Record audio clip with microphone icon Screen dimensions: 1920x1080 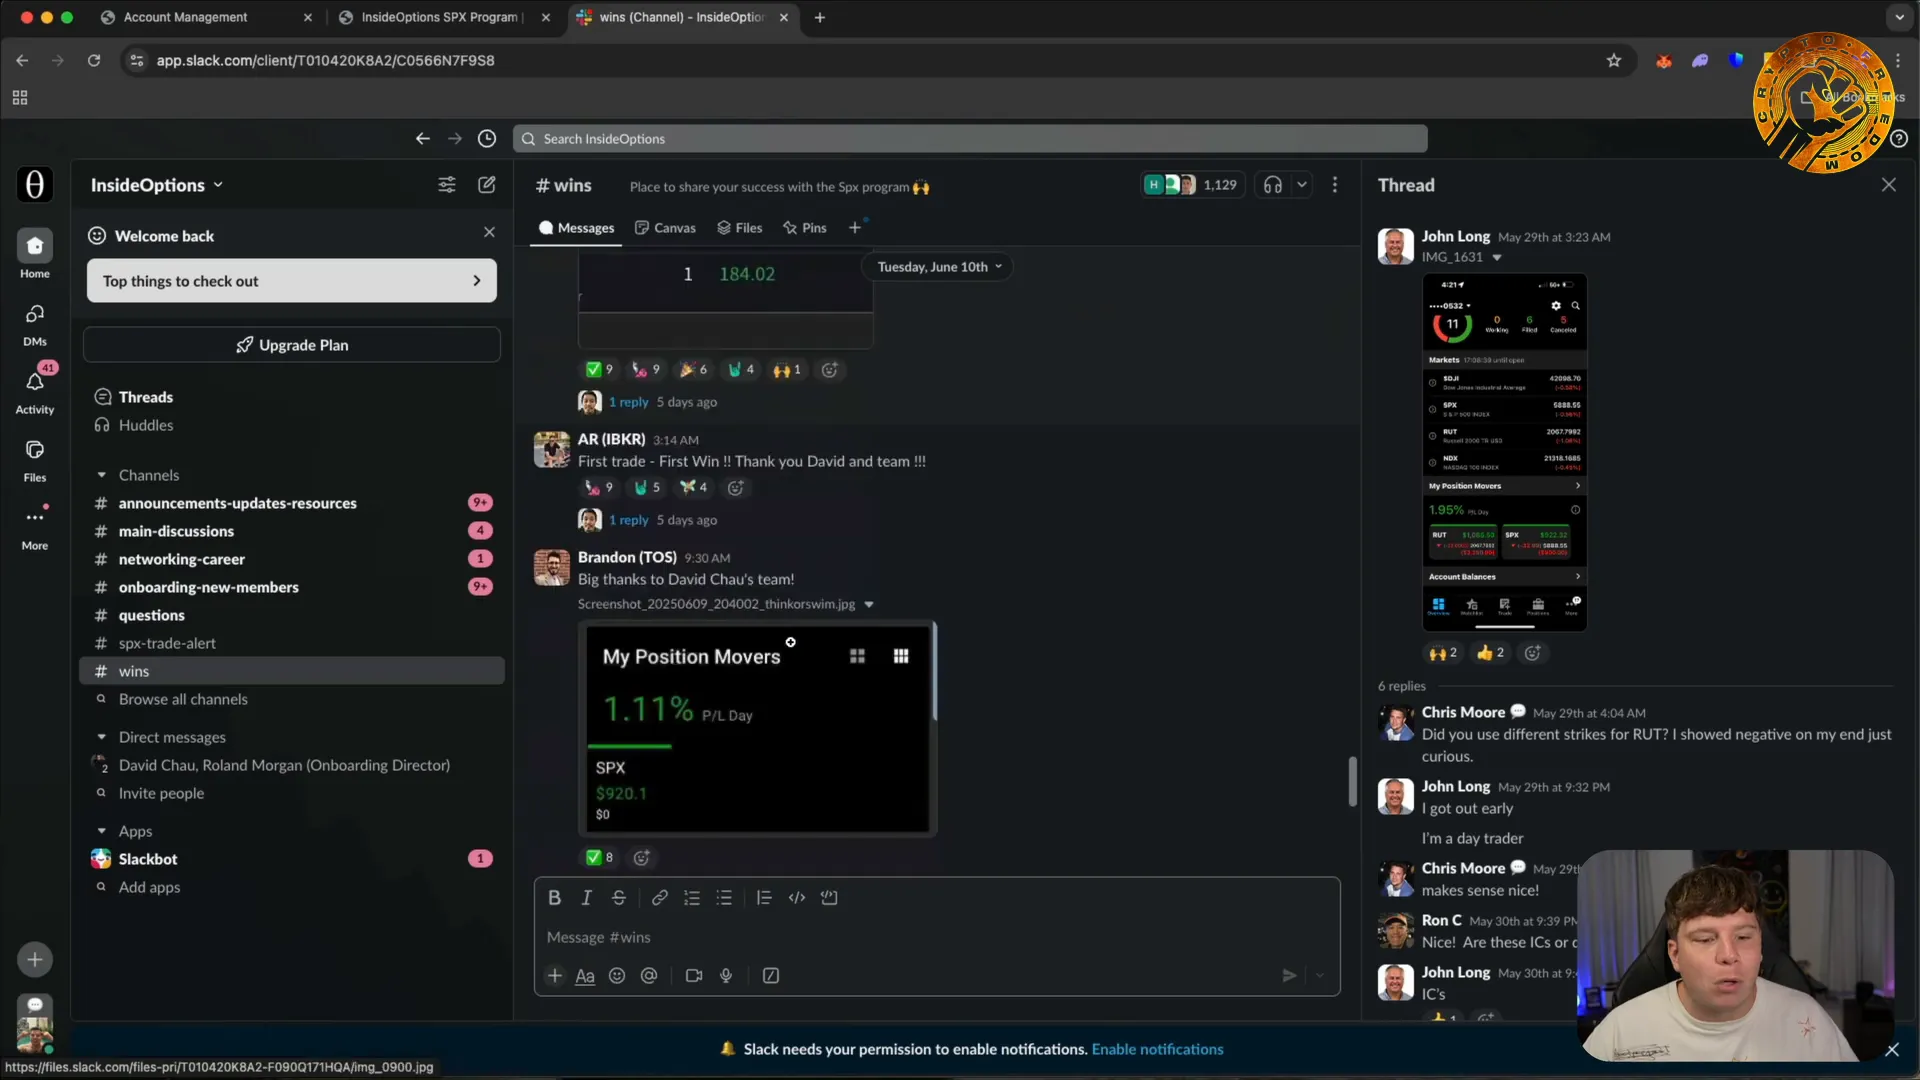coord(726,976)
